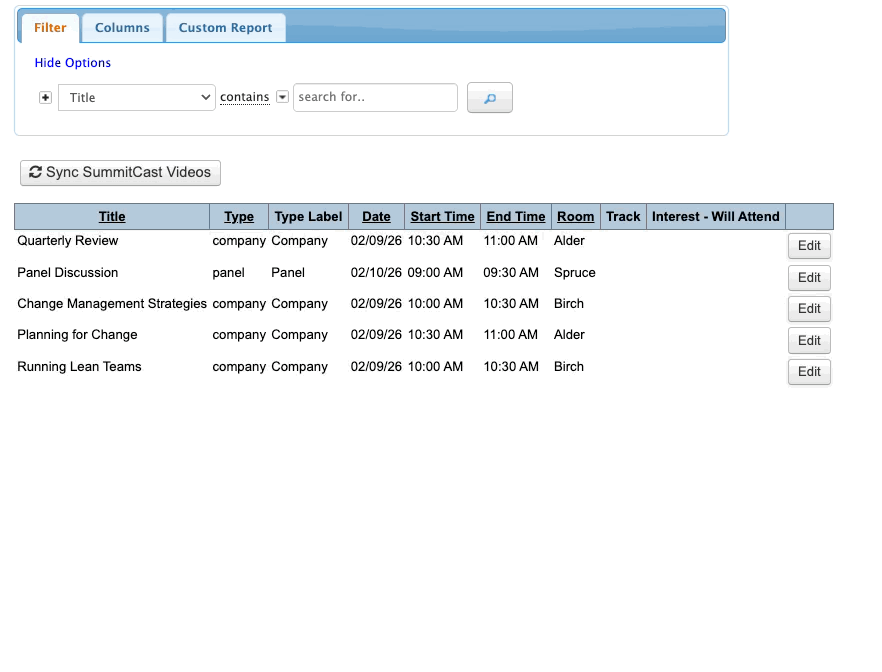Image resolution: width=882 pixels, height=672 pixels.
Task: Open the Custom Report tab
Action: [225, 28]
